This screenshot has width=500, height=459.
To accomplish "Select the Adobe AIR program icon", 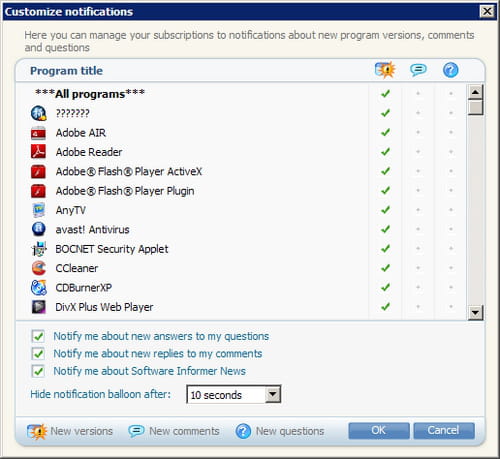I will click(x=39, y=133).
